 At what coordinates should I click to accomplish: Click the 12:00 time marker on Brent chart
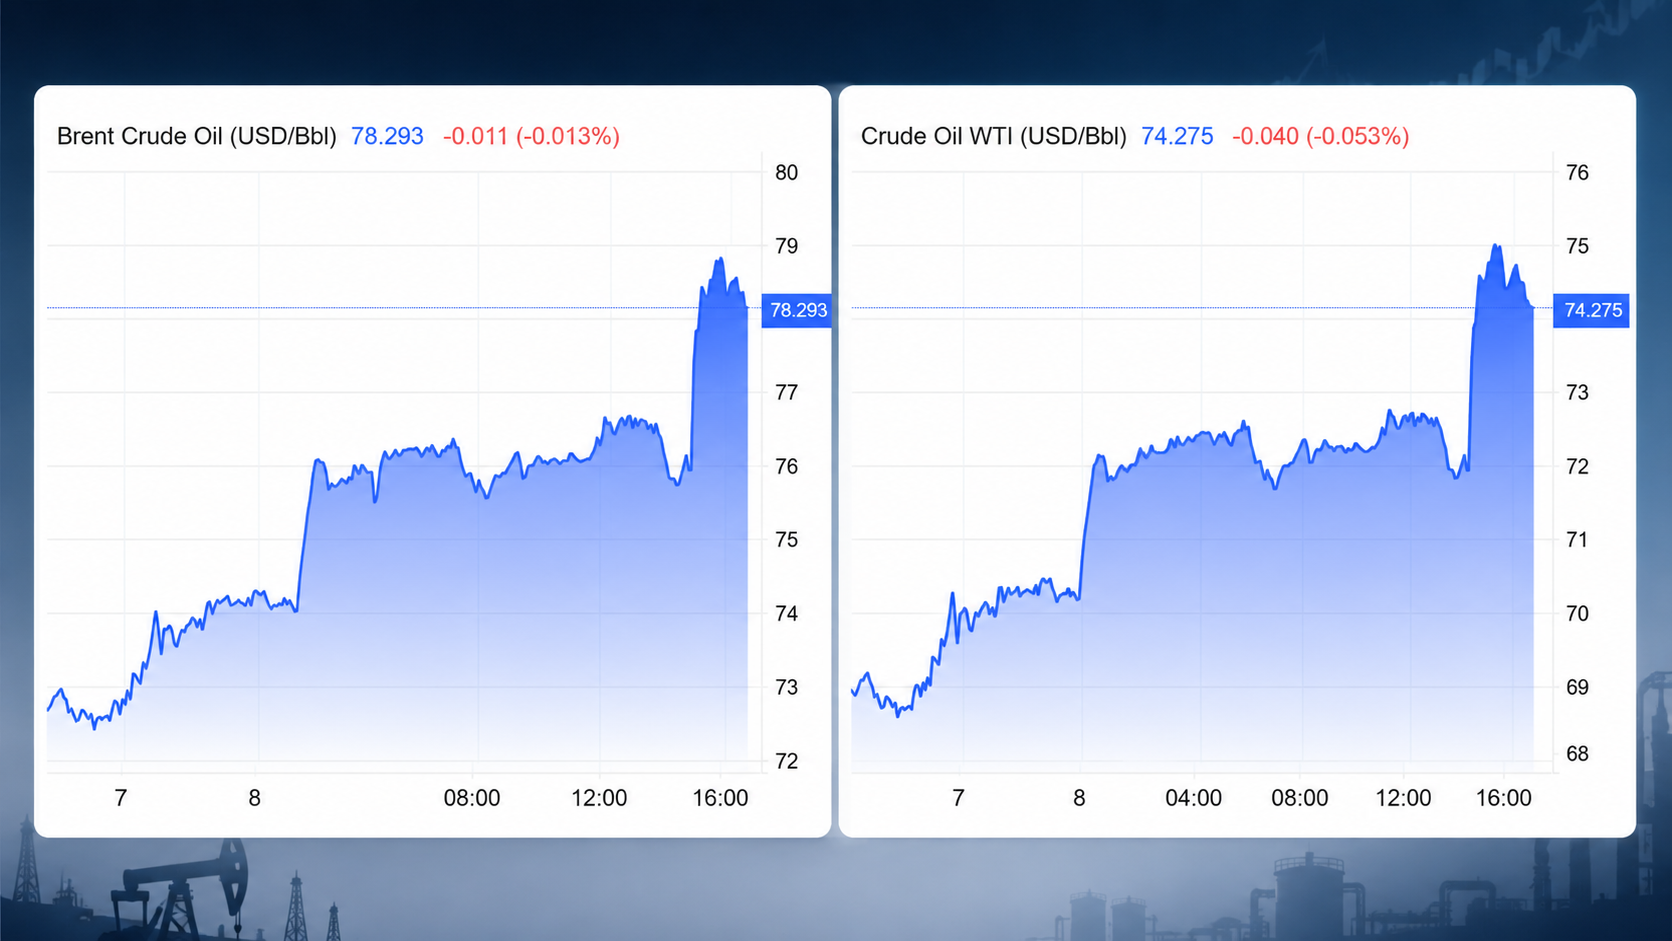coord(599,798)
